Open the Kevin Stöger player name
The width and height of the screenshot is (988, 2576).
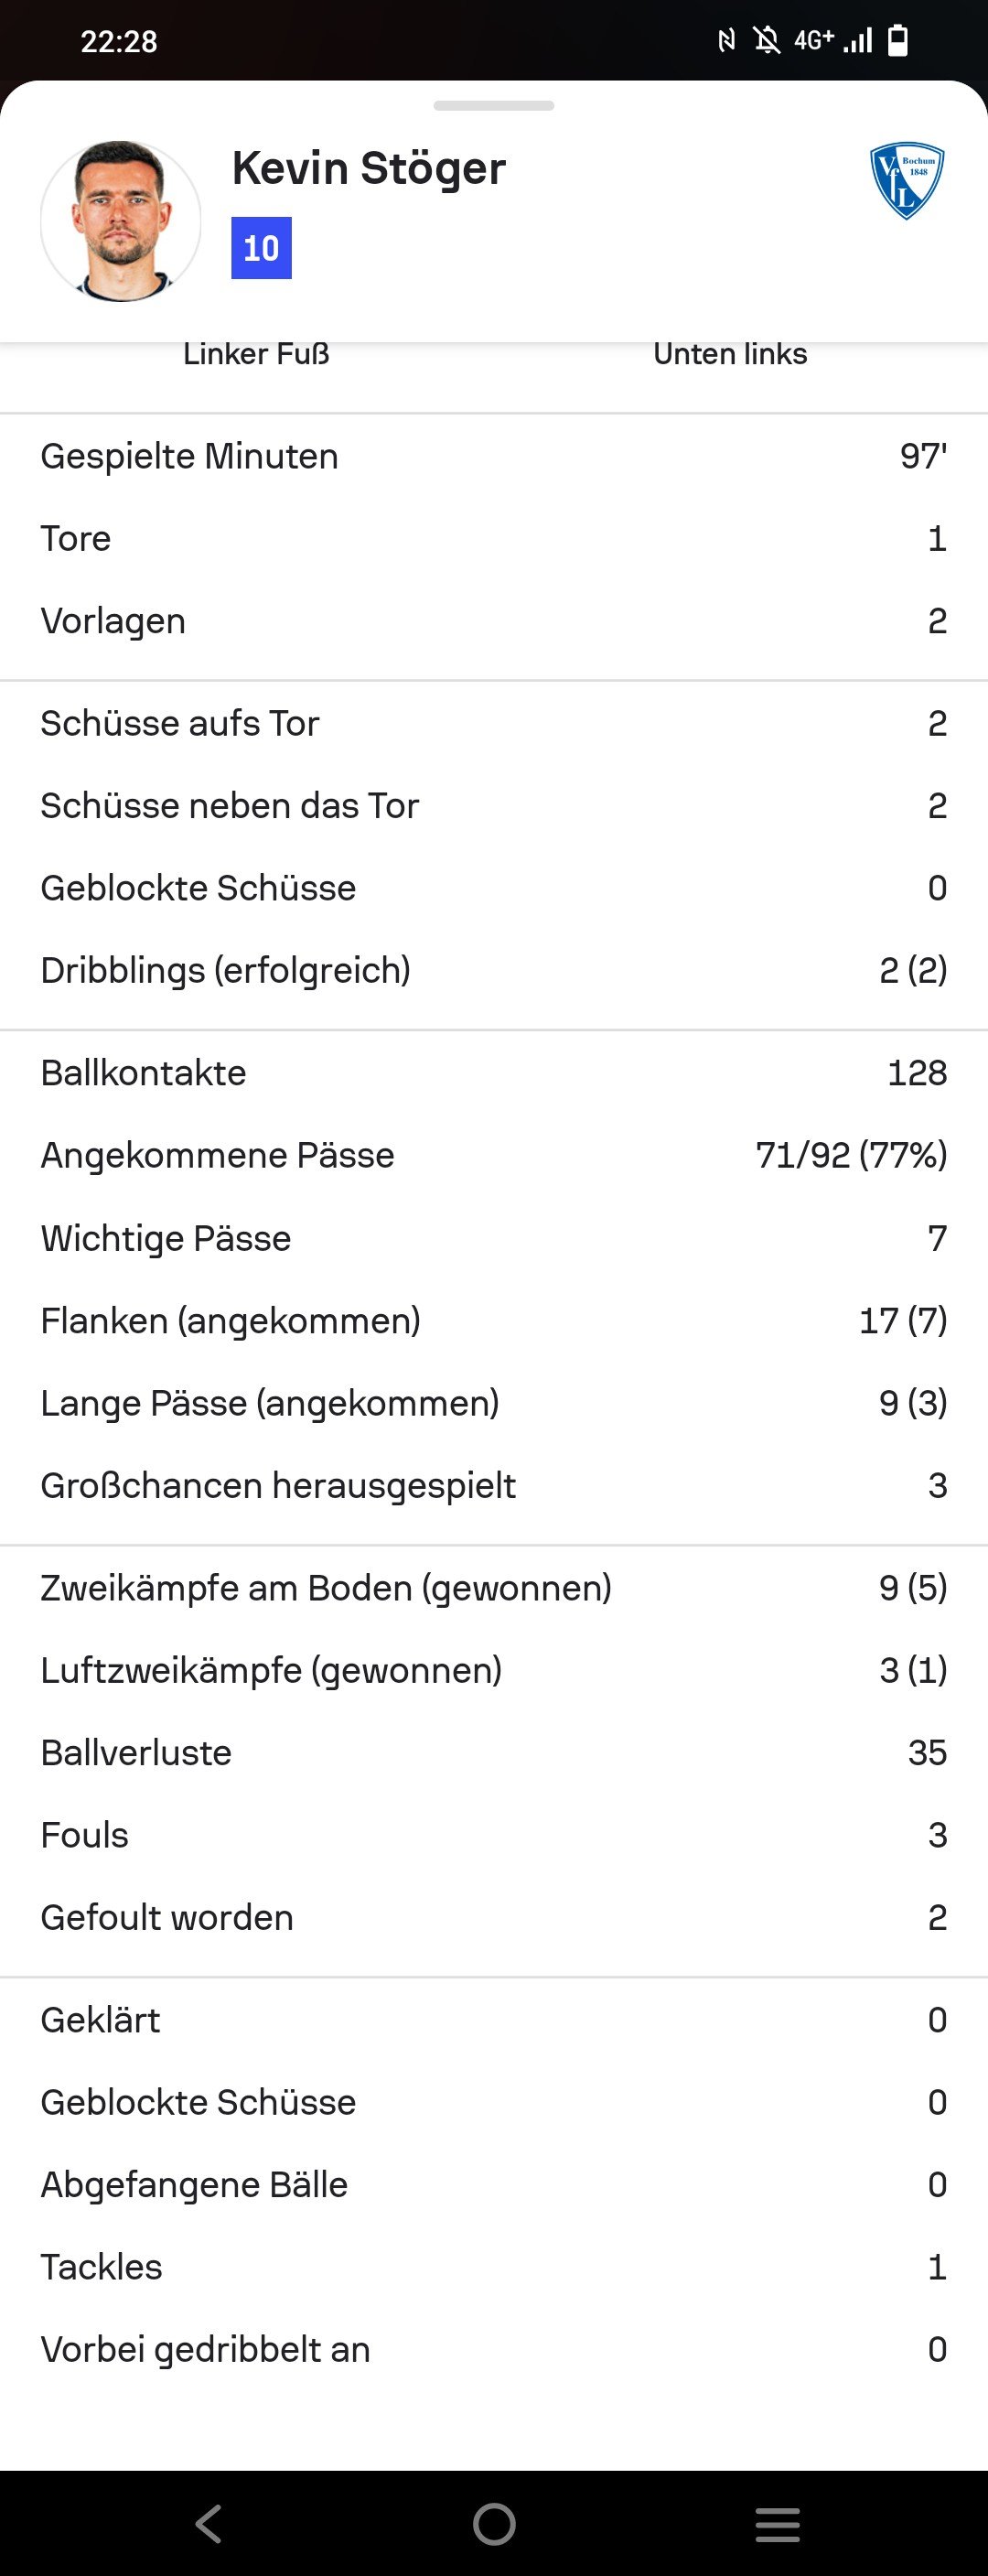pos(369,168)
